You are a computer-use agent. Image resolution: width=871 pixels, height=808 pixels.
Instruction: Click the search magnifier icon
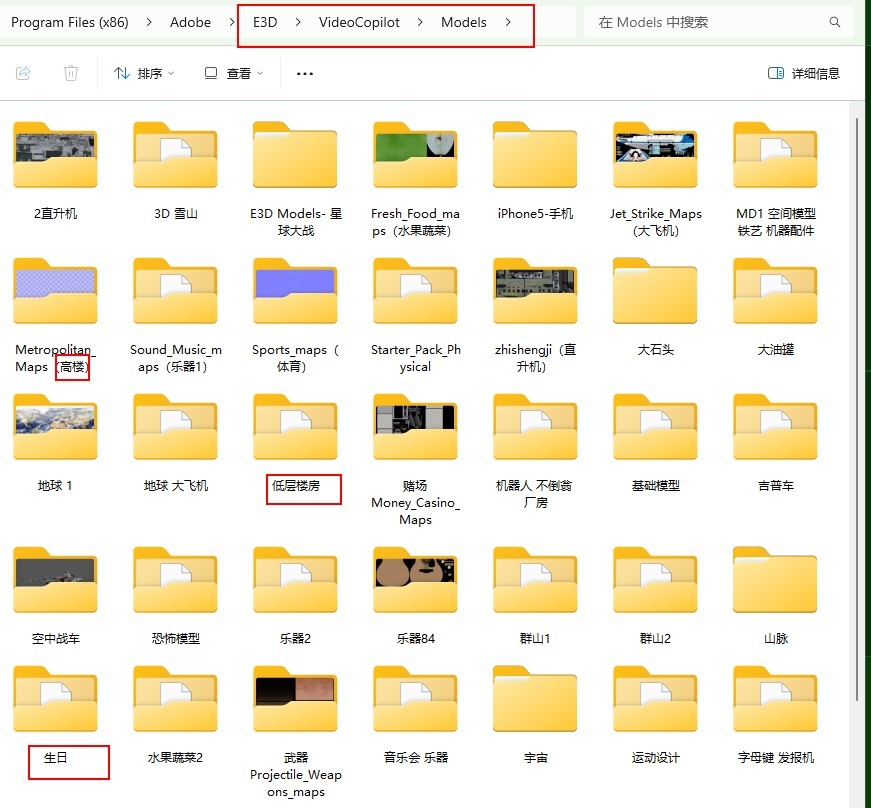point(835,22)
